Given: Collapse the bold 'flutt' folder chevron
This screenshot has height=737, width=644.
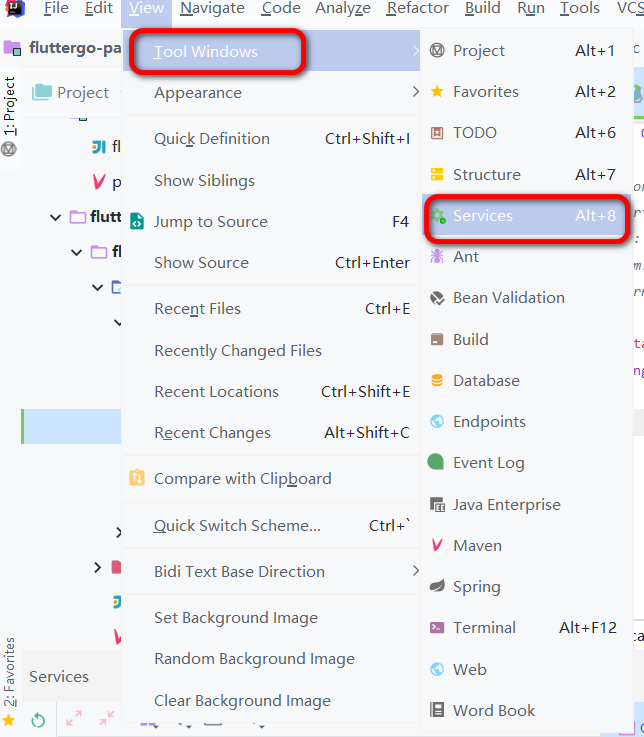Looking at the screenshot, I should point(55,217).
